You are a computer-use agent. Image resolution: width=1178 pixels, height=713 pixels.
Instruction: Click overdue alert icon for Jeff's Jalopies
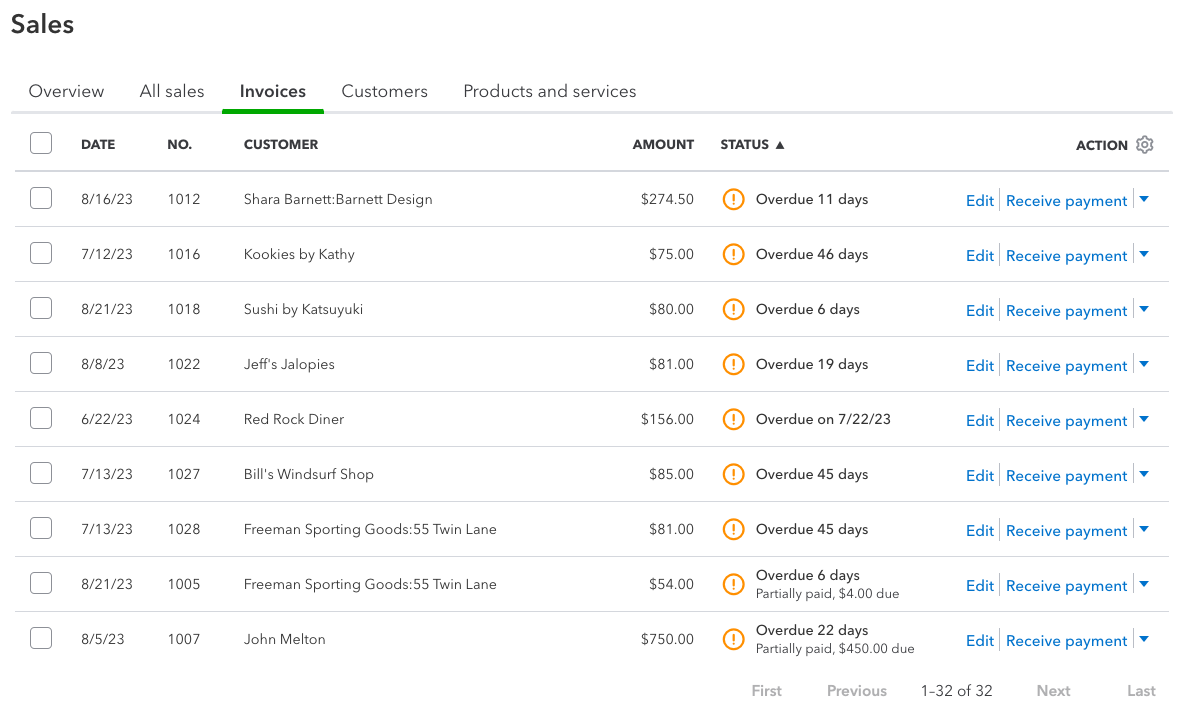(x=733, y=364)
